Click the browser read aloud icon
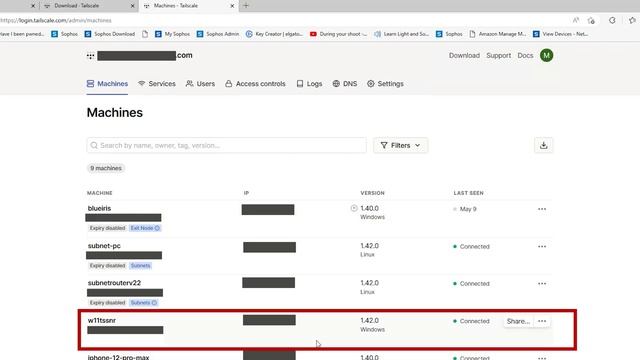The width and height of the screenshot is (640, 360). click(x=576, y=20)
